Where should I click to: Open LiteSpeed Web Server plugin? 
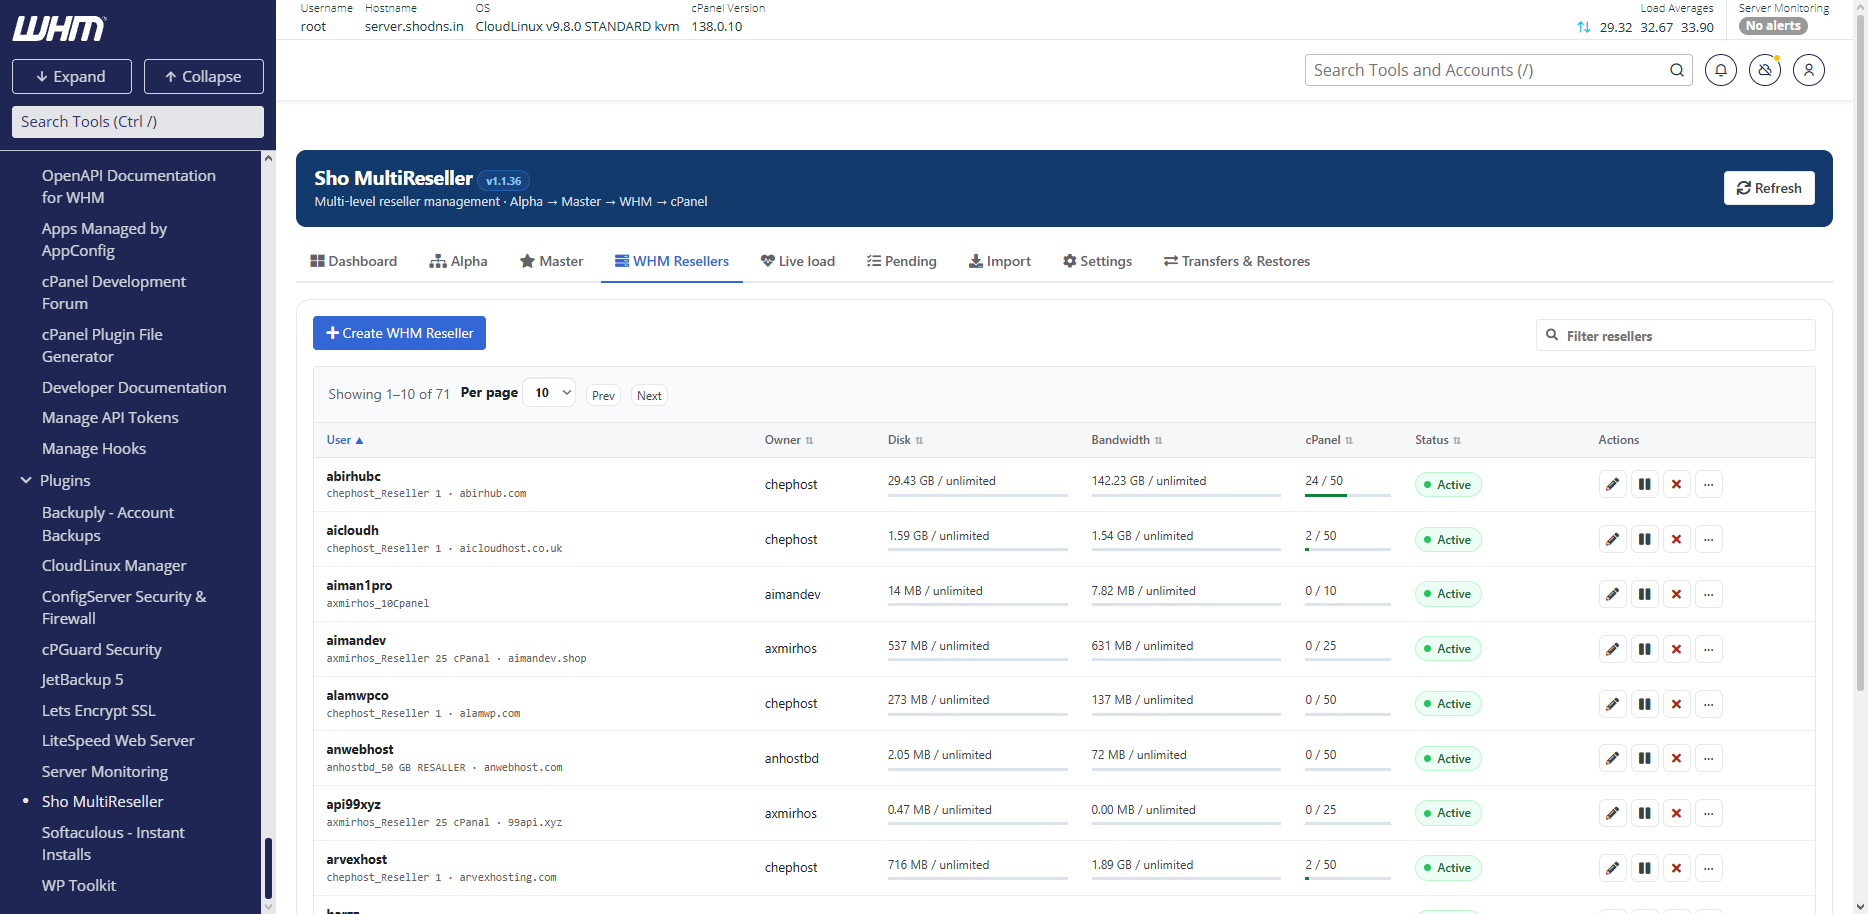click(x=118, y=741)
